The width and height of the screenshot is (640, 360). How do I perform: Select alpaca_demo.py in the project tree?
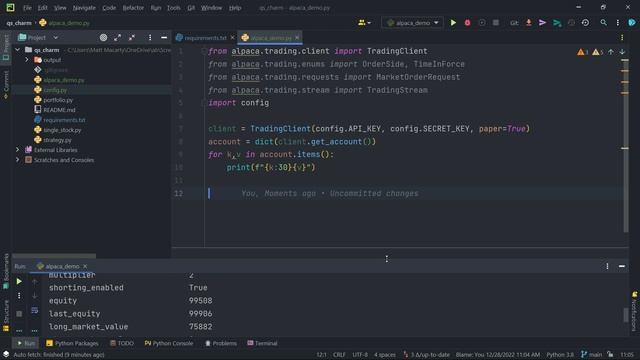click(x=64, y=80)
